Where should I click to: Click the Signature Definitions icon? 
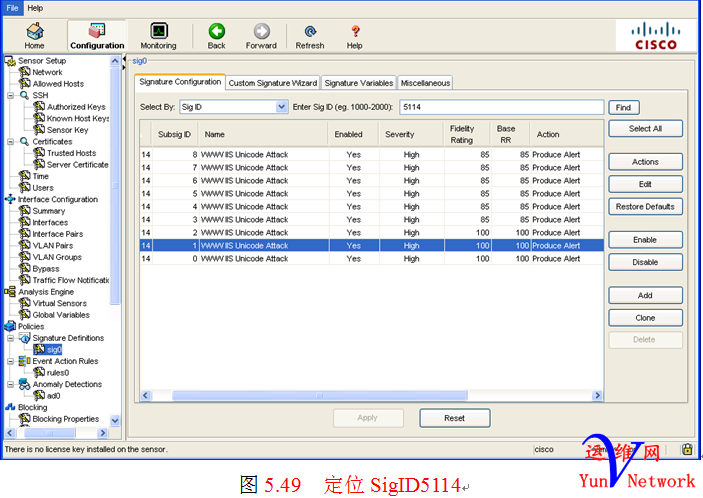25,338
